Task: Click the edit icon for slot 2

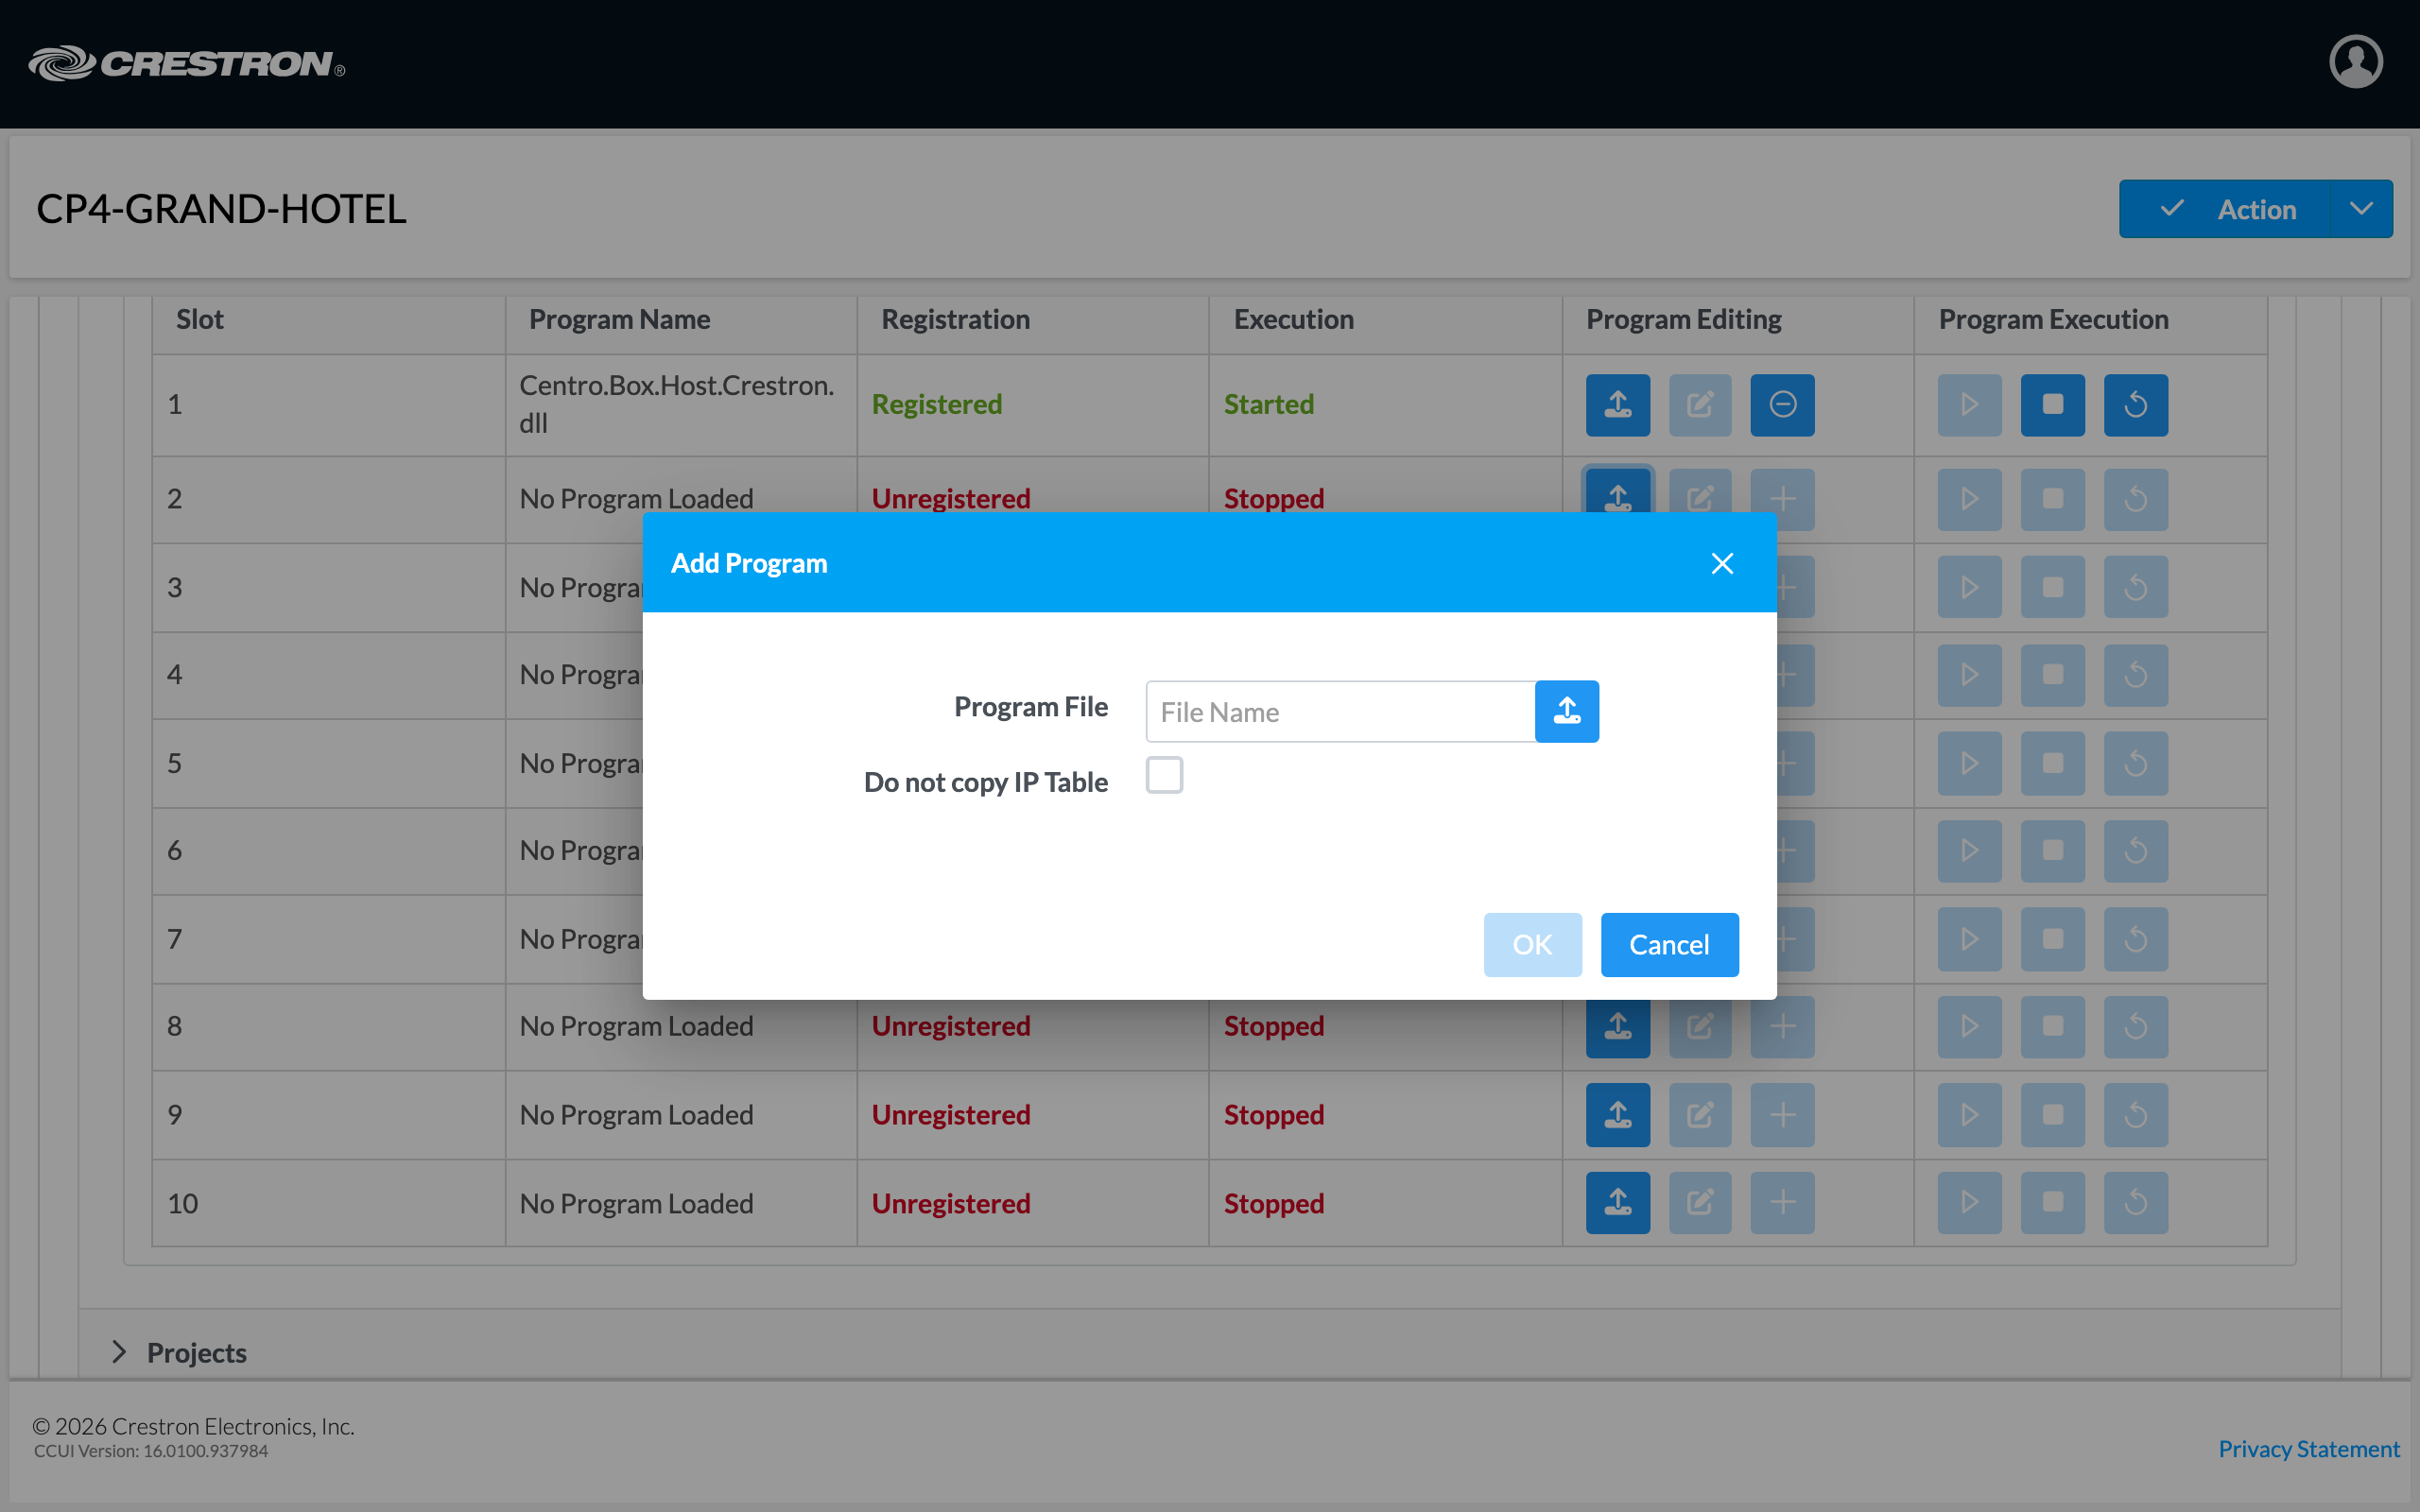Action: coord(1700,491)
